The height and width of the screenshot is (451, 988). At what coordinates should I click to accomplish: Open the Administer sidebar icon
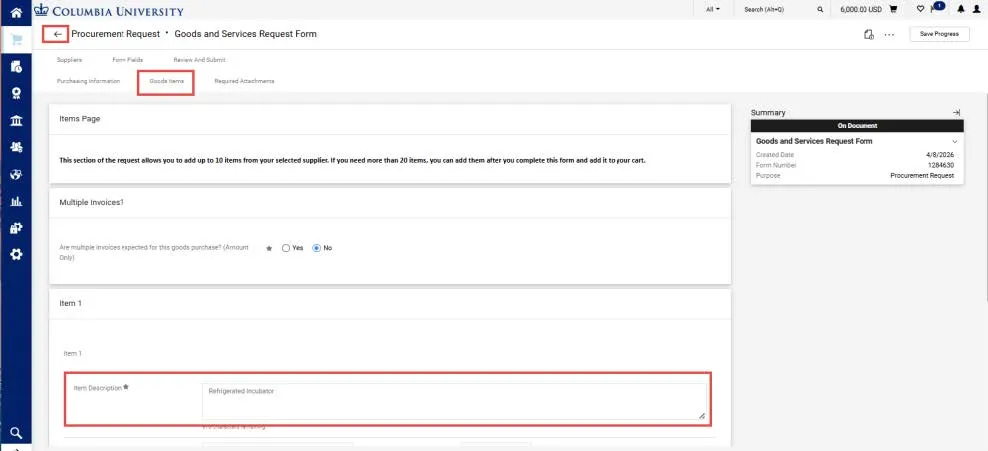point(16,228)
